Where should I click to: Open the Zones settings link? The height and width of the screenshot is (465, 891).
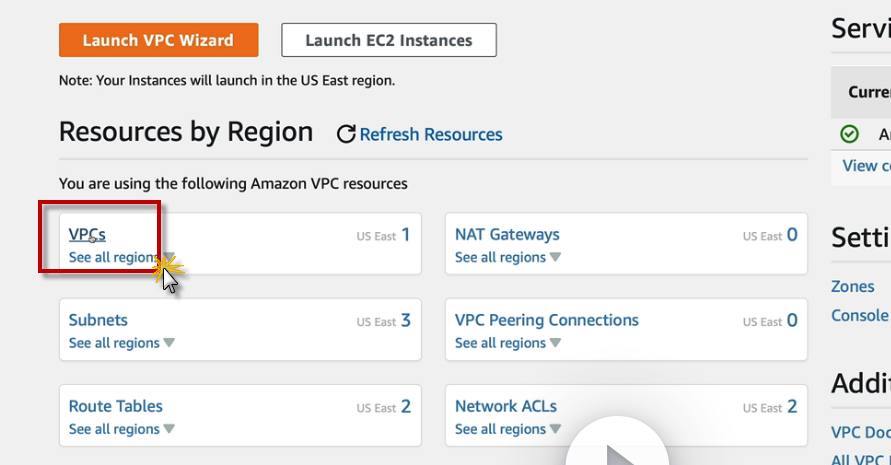(x=852, y=286)
